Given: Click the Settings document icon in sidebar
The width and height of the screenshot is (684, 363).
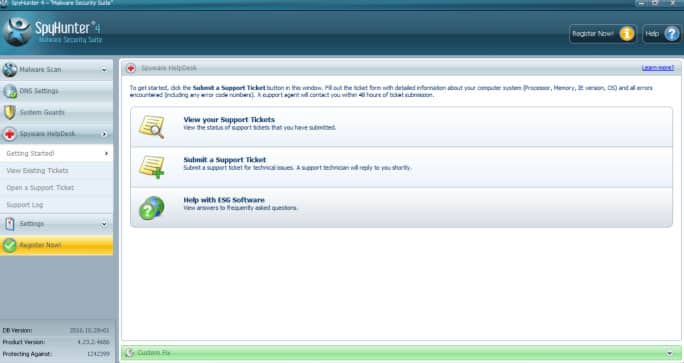Looking at the screenshot, I should pos(10,224).
